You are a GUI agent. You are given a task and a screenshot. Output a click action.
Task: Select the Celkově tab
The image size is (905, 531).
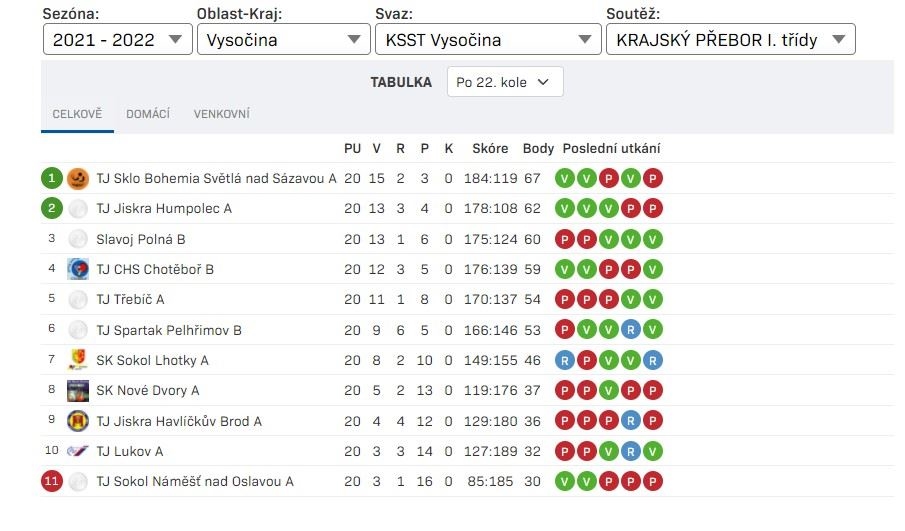pos(77,114)
